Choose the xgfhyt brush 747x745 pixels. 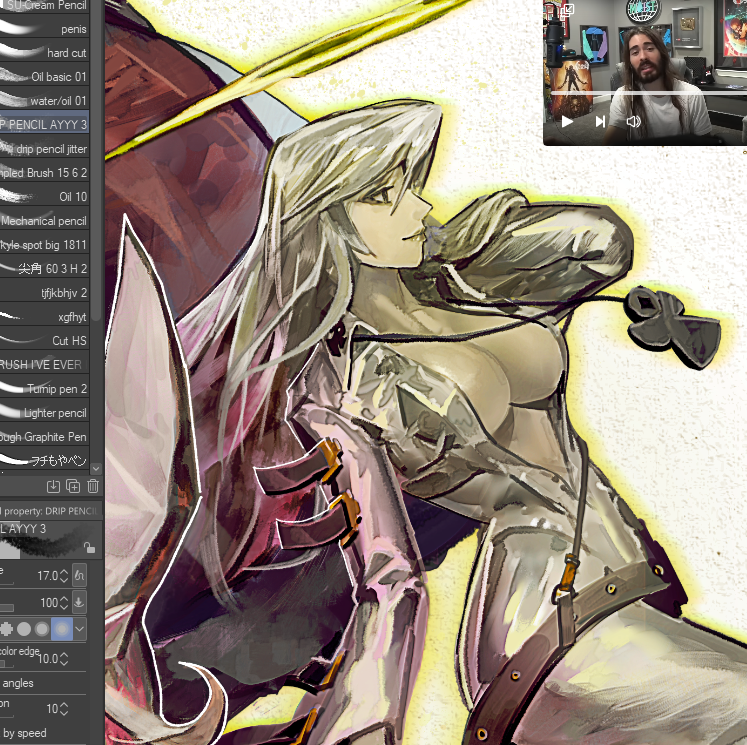(x=44, y=316)
